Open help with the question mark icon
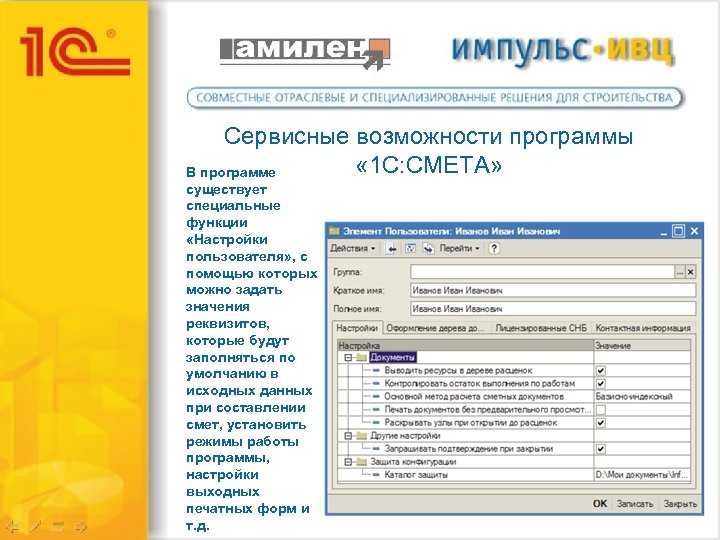 [494, 248]
